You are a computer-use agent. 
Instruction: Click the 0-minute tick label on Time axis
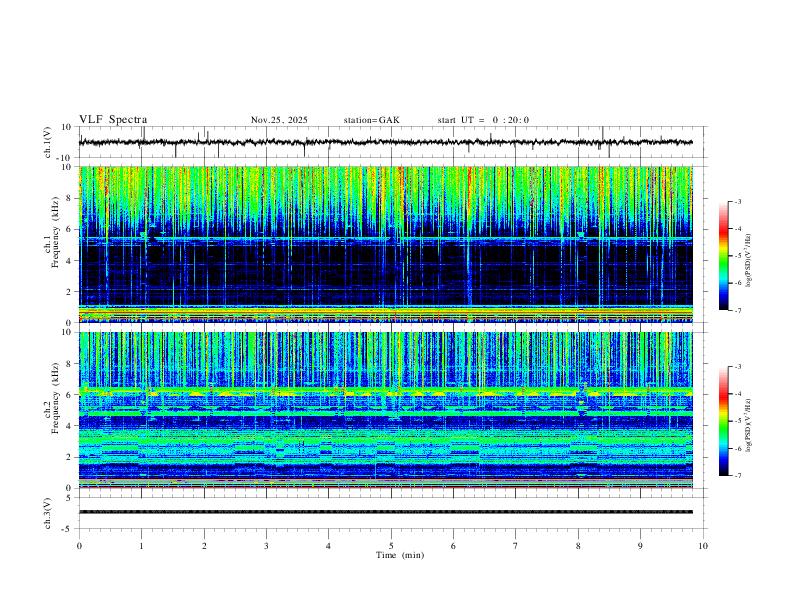pos(79,546)
